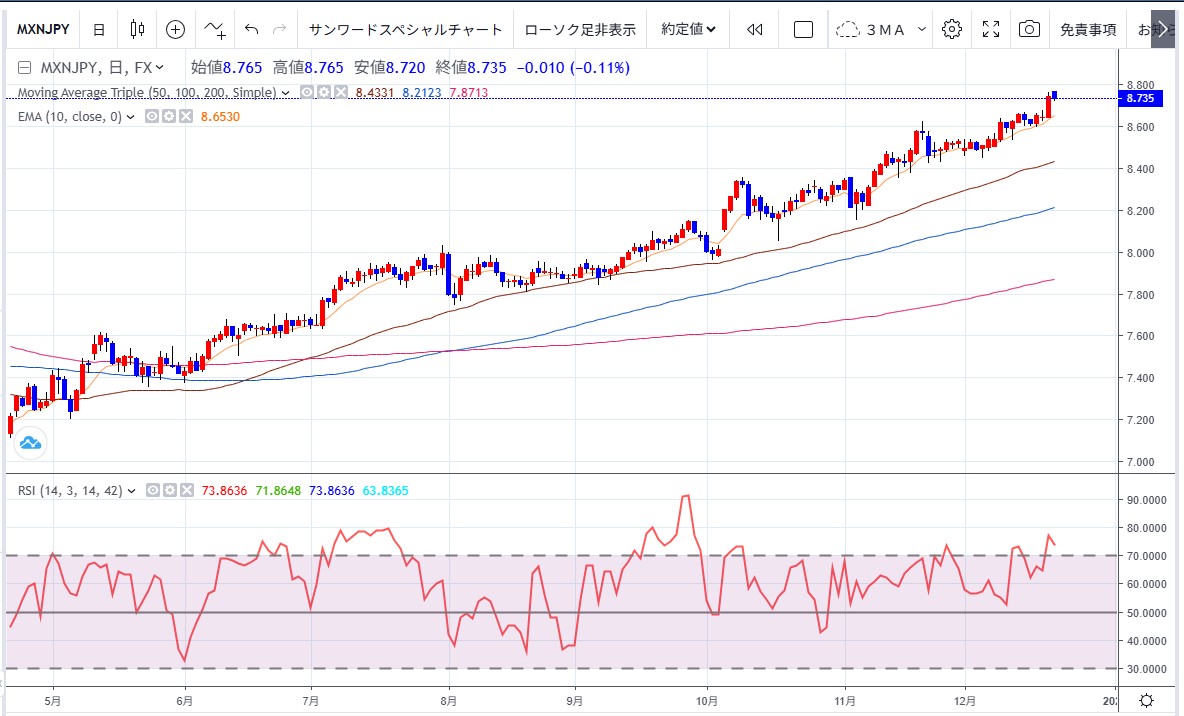Screen dimensions: 1184x716
Task: Open the candlestick chart style selector
Action: [138, 29]
